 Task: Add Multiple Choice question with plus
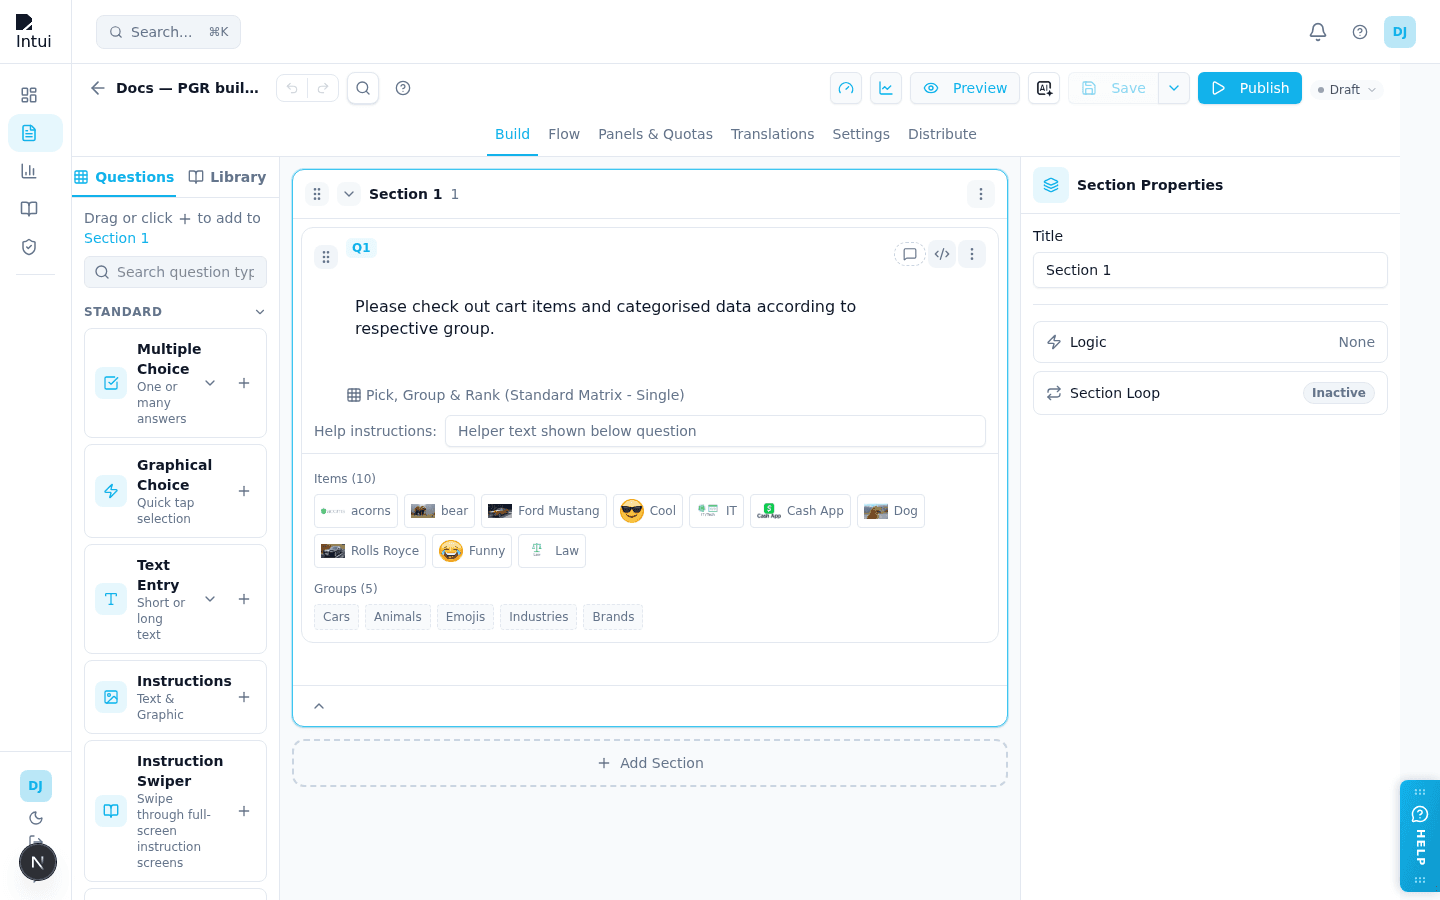tap(244, 383)
